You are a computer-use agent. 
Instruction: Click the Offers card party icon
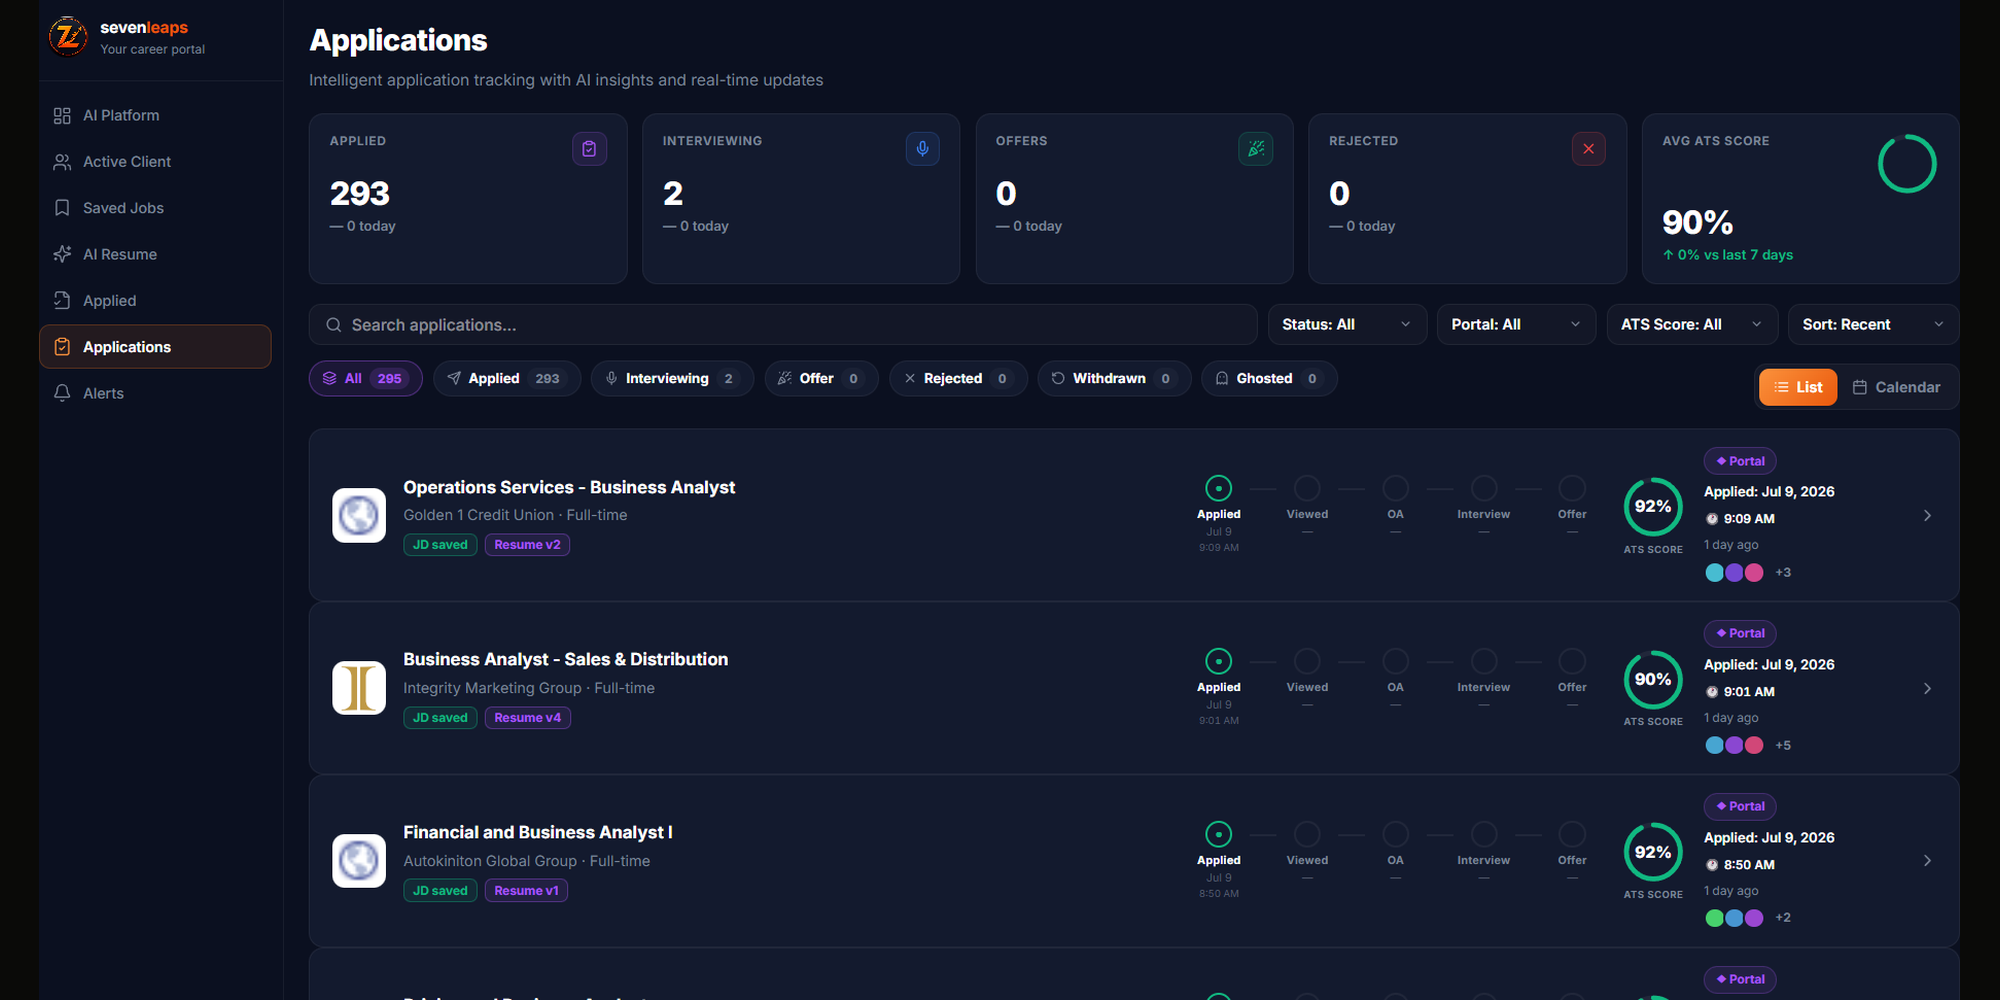tap(1255, 149)
